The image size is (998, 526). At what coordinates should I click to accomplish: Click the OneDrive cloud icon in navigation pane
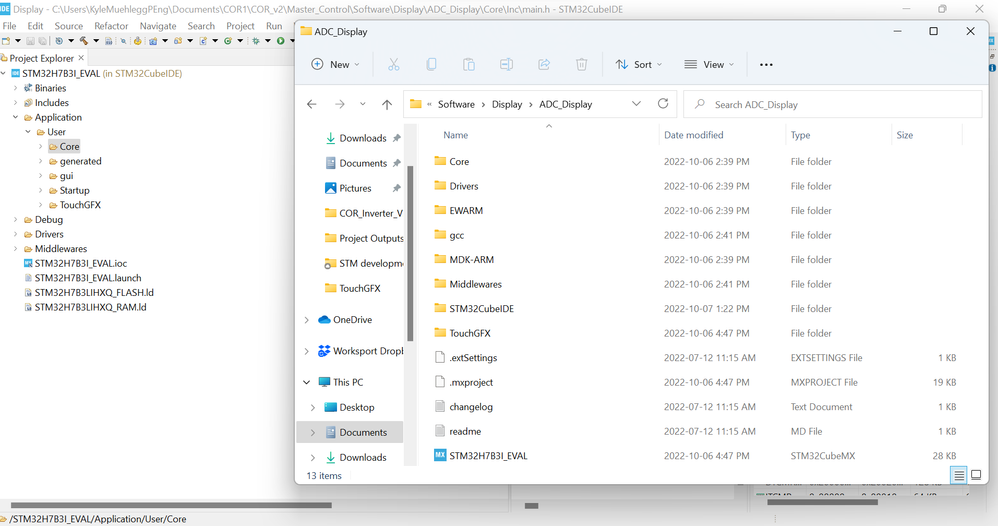point(324,320)
